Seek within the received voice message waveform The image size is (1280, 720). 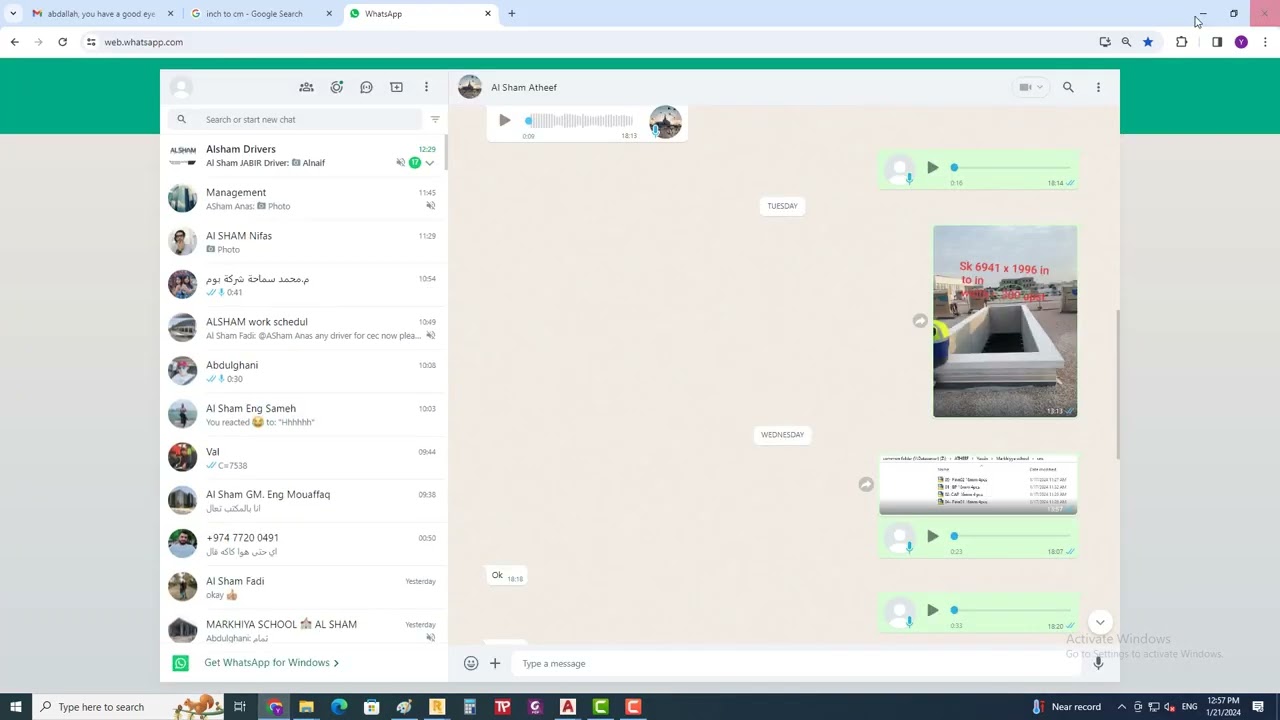(x=580, y=120)
